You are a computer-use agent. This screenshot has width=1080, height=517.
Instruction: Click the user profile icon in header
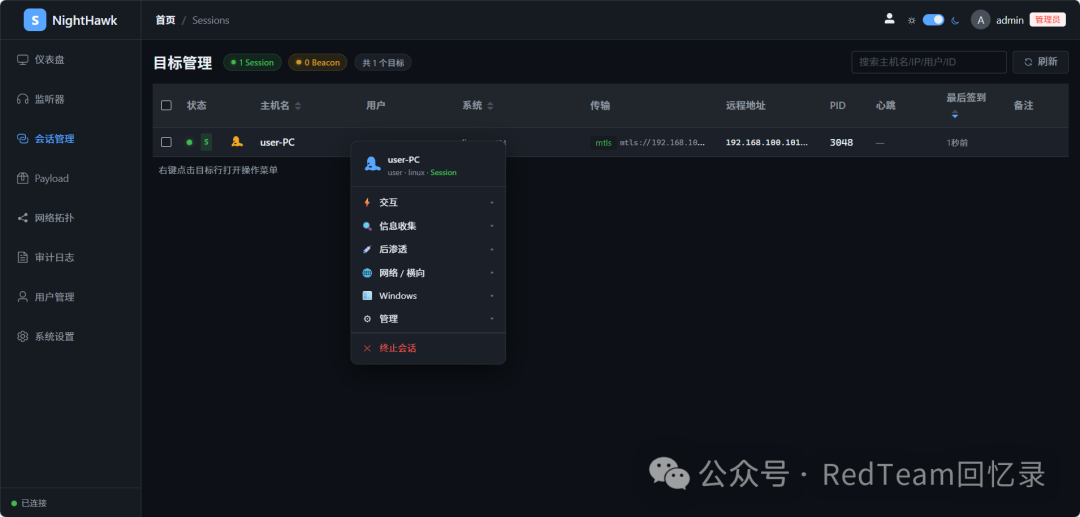[889, 19]
